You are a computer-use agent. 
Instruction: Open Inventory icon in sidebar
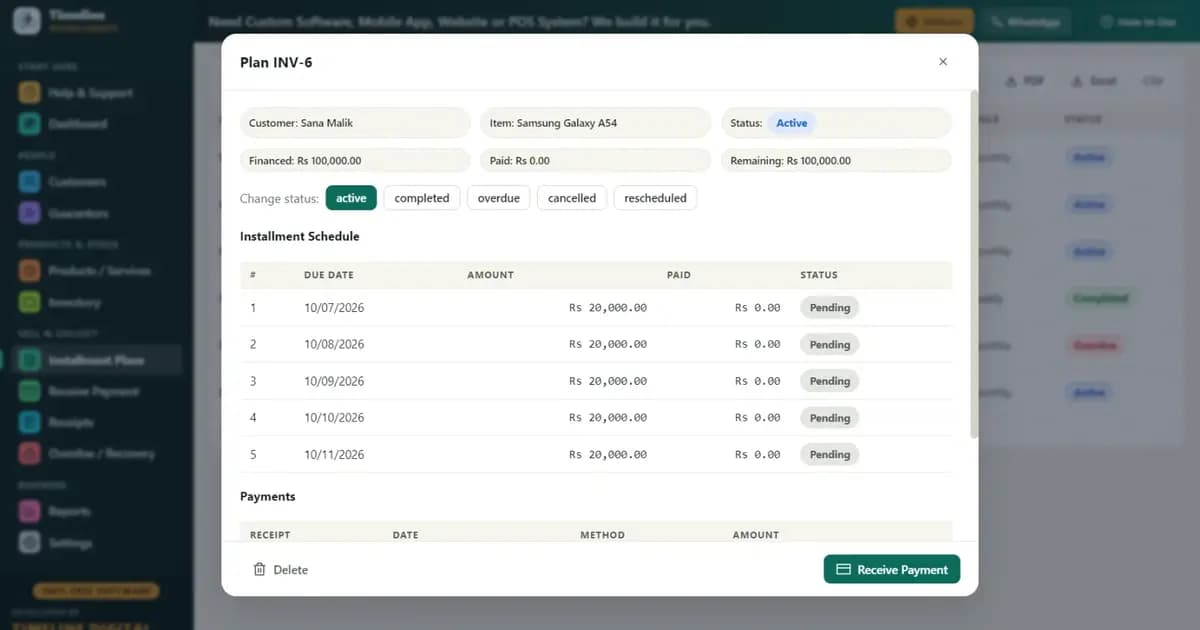[30, 302]
